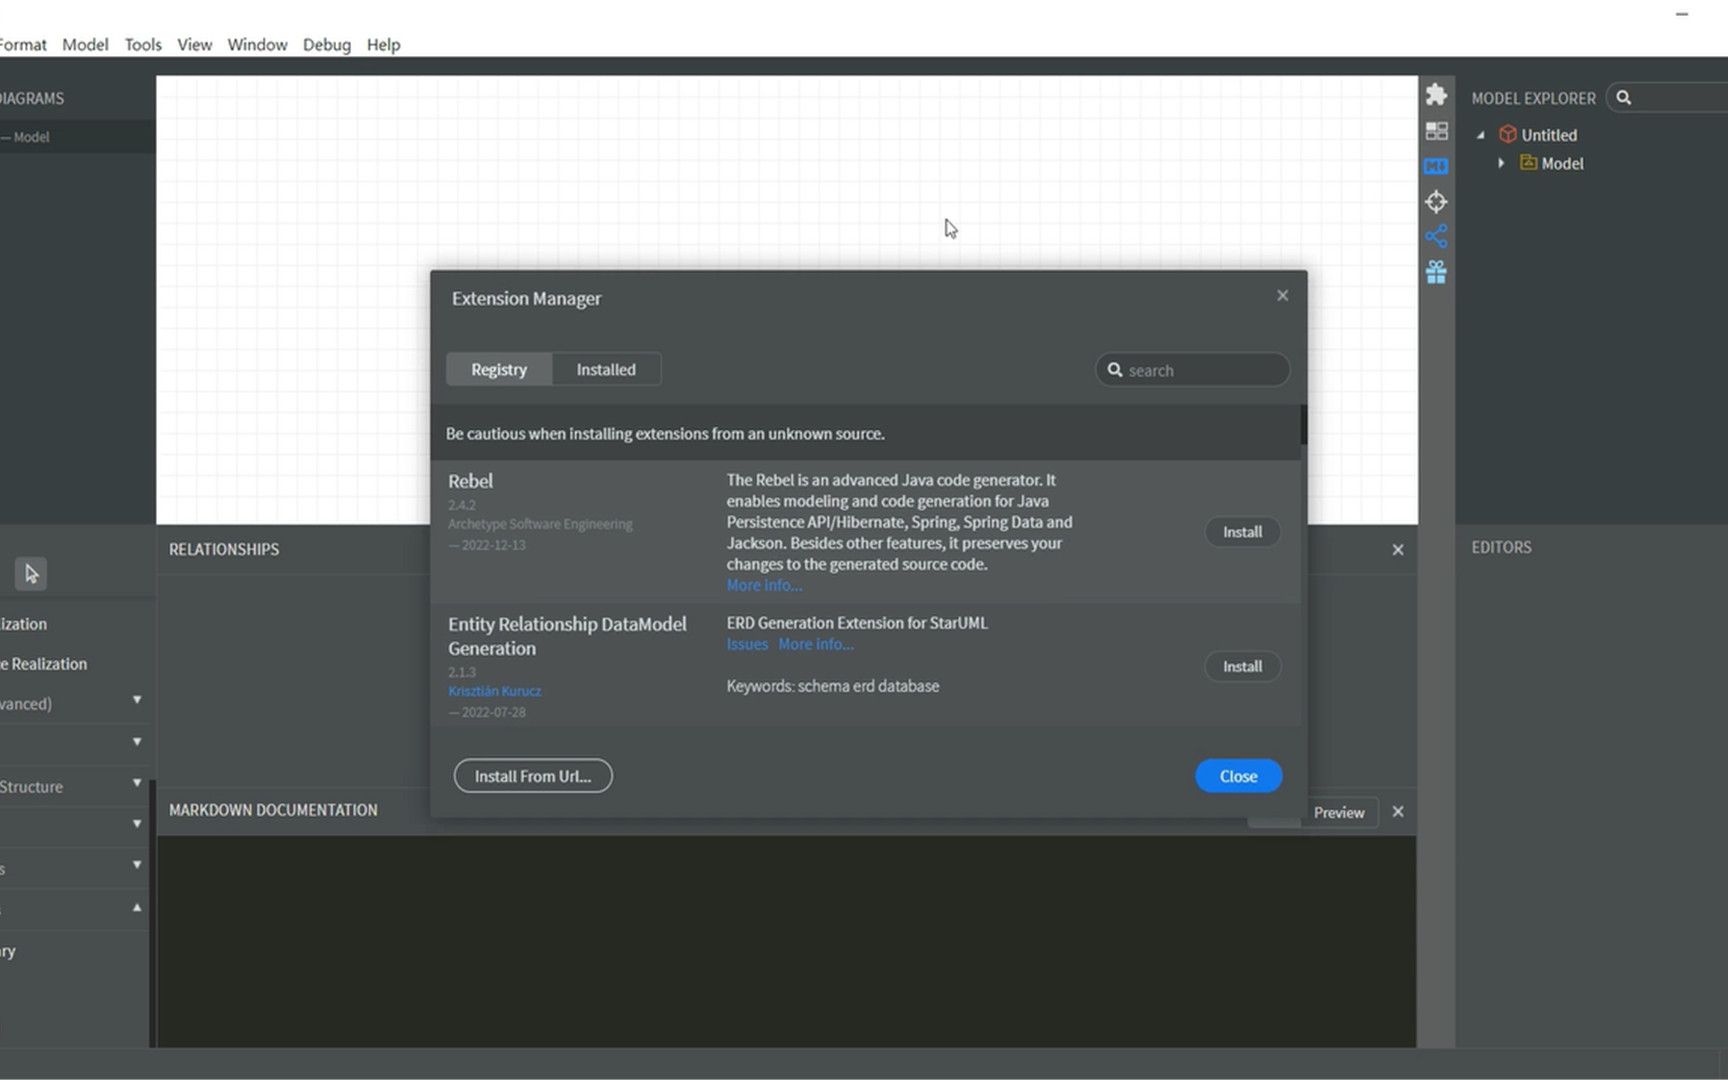Open the Tools menu
Image resolution: width=1728 pixels, height=1080 pixels.
(x=142, y=44)
